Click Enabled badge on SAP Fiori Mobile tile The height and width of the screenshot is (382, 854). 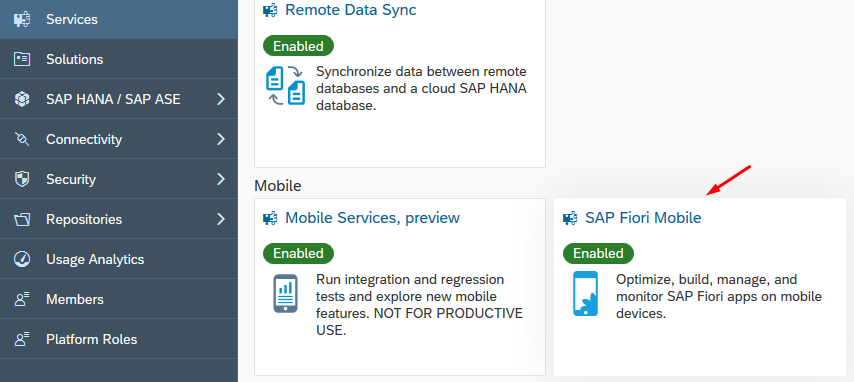pos(599,253)
